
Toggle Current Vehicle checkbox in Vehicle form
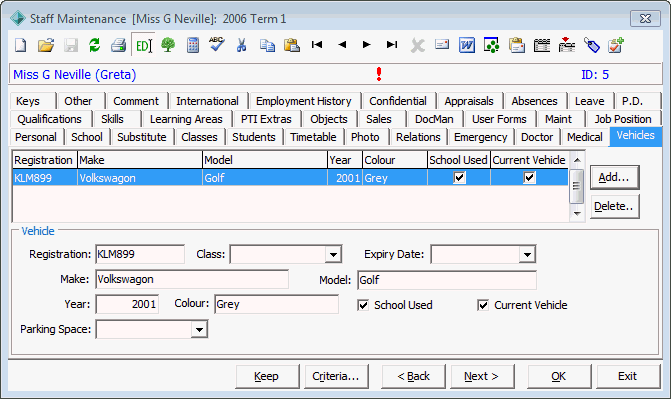click(483, 305)
